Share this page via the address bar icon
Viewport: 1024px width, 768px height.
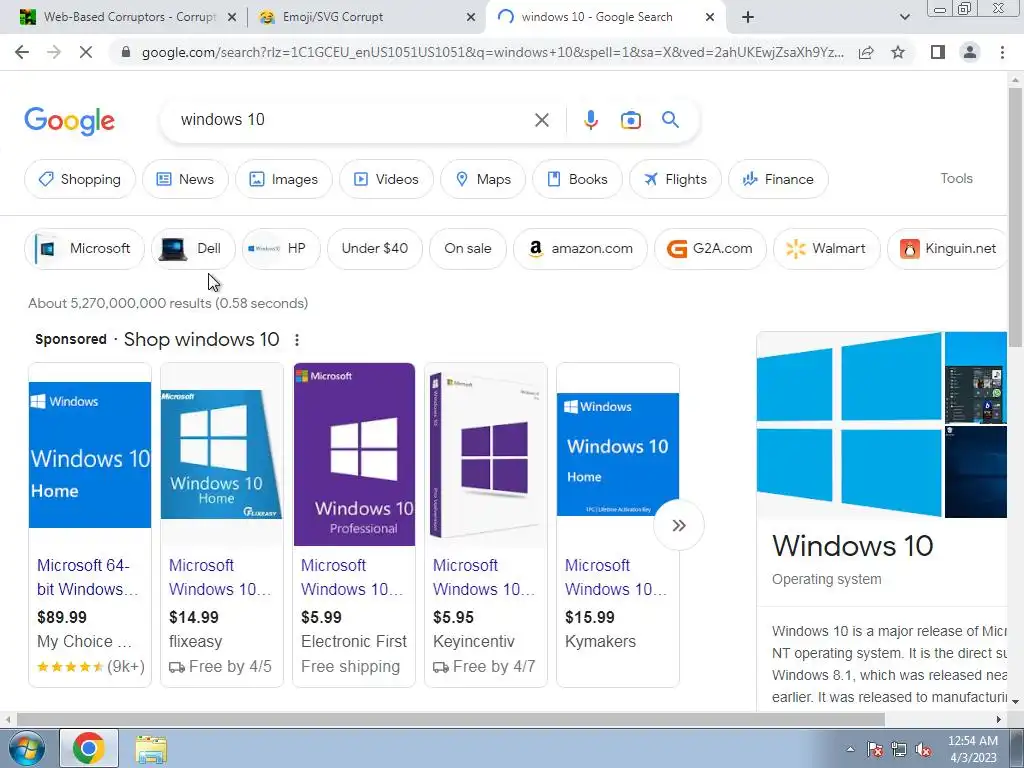pos(866,53)
